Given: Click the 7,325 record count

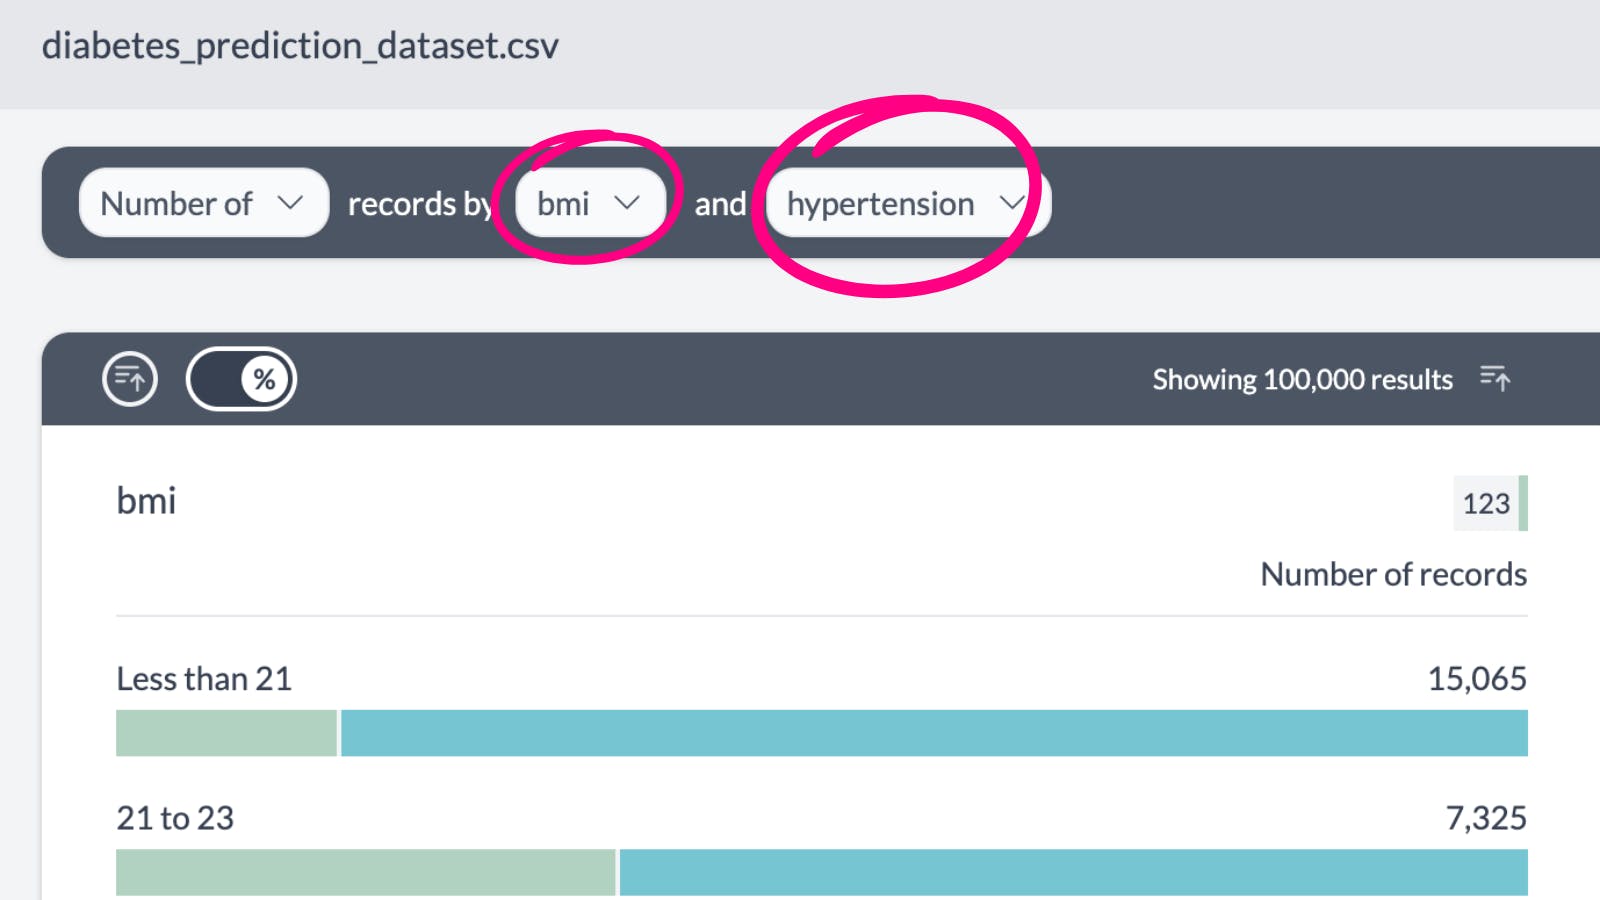Looking at the screenshot, I should pyautogui.click(x=1486, y=818).
